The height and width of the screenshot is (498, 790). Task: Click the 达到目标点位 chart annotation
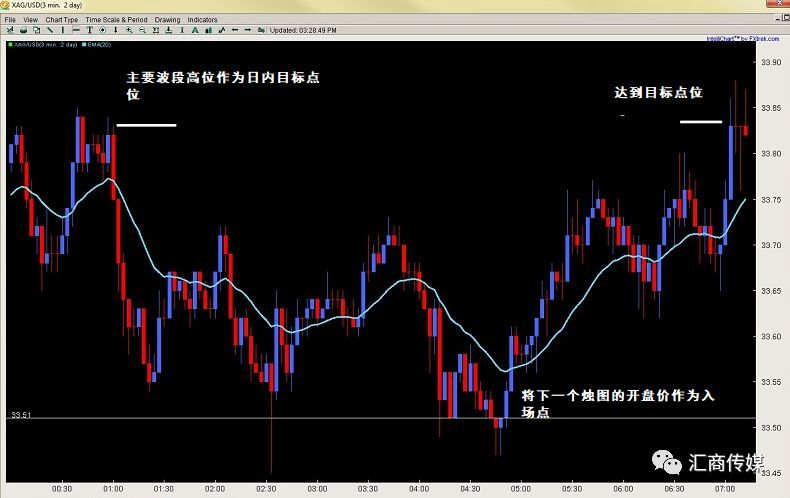tap(658, 93)
